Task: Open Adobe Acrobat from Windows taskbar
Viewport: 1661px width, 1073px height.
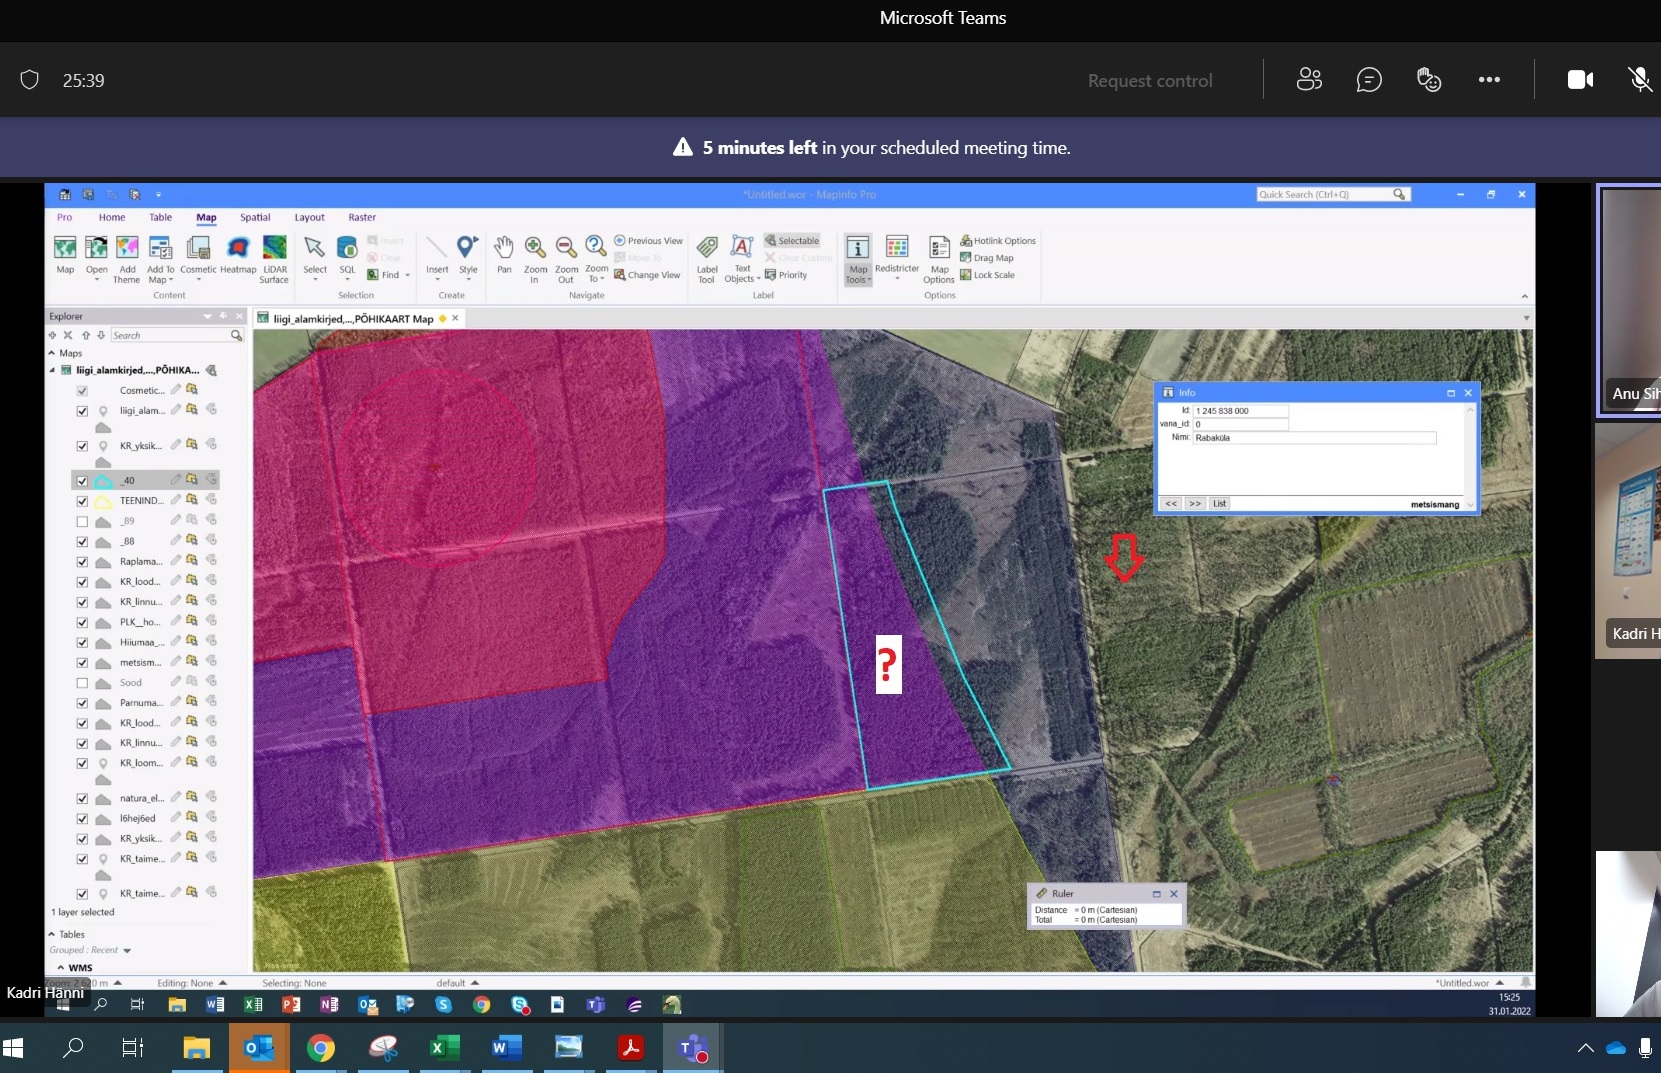Action: click(x=630, y=1048)
